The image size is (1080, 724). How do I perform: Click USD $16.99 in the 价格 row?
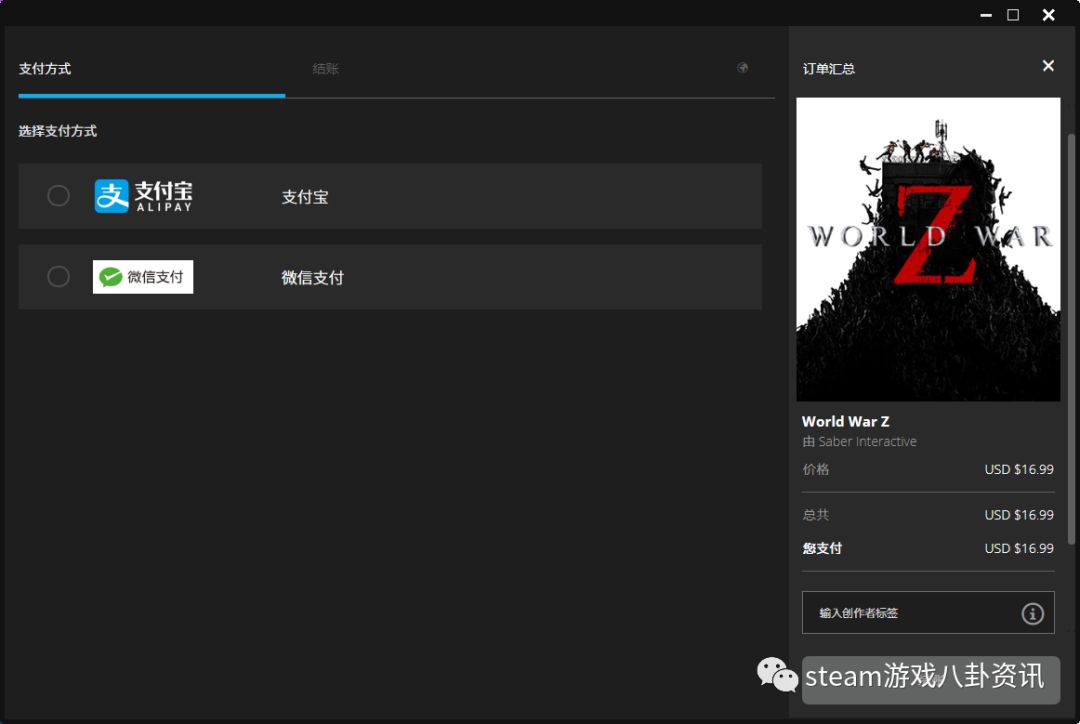1019,469
